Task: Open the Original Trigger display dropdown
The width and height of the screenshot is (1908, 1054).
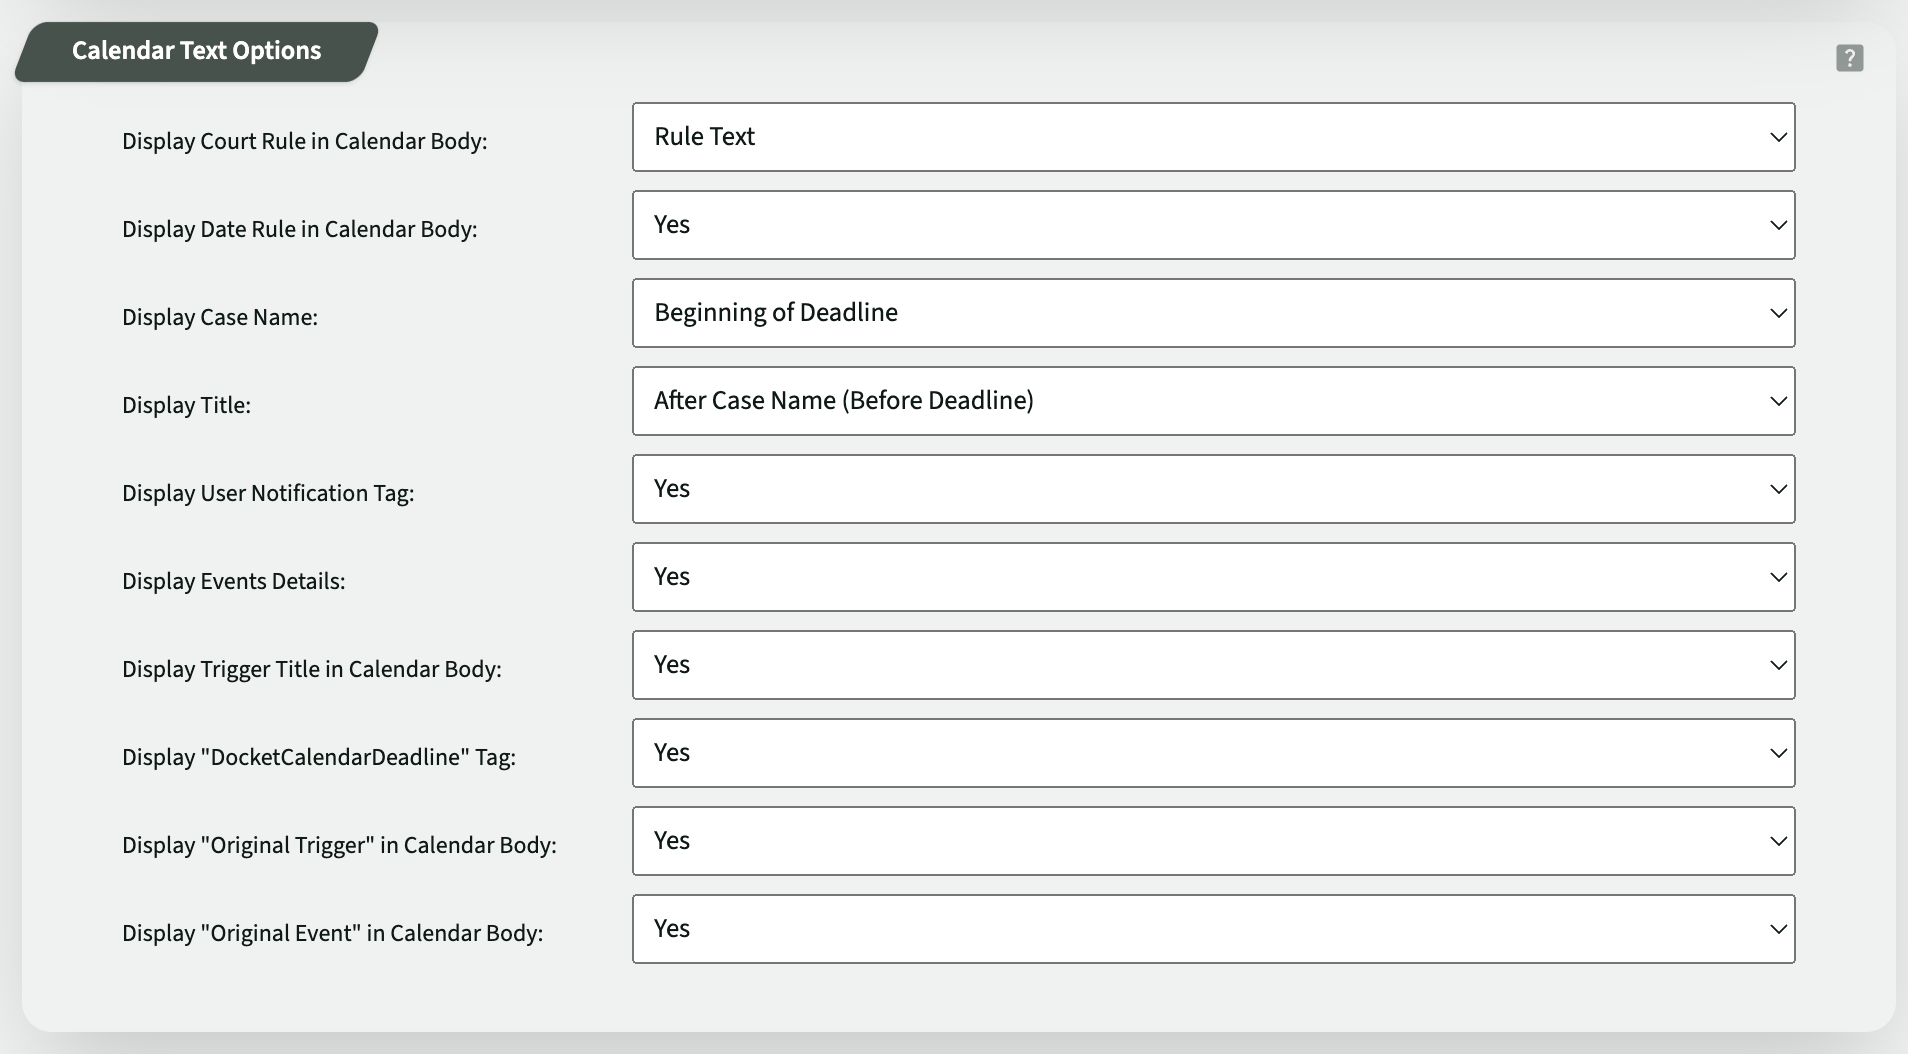Action: point(1213,840)
